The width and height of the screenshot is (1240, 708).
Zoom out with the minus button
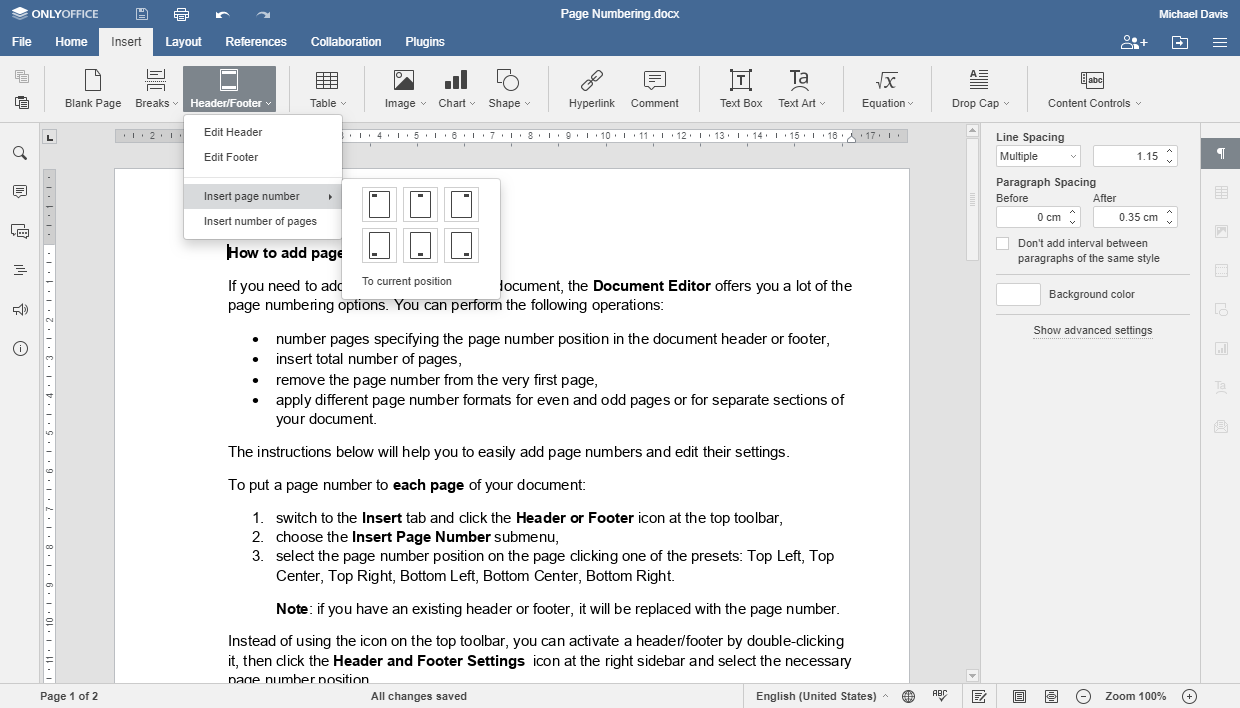click(1083, 696)
